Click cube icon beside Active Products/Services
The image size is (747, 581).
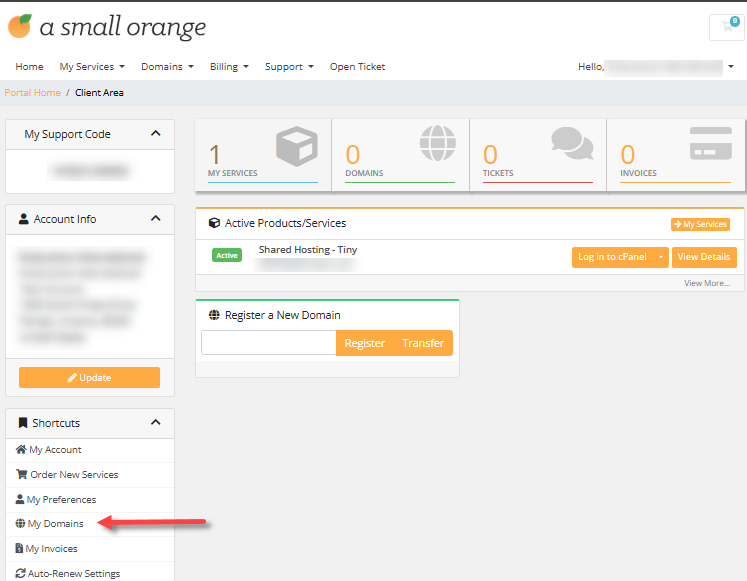[x=214, y=223]
